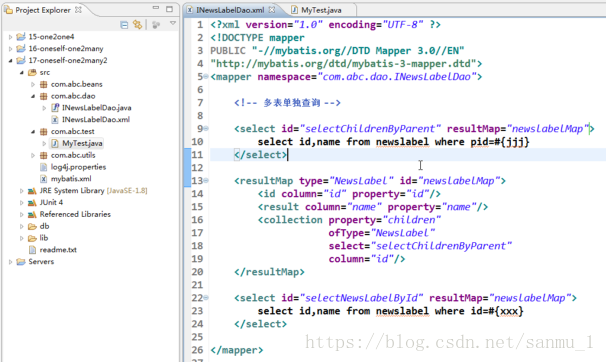Expand the lib folder
Viewport: 606px width, 362px height.
point(22,238)
